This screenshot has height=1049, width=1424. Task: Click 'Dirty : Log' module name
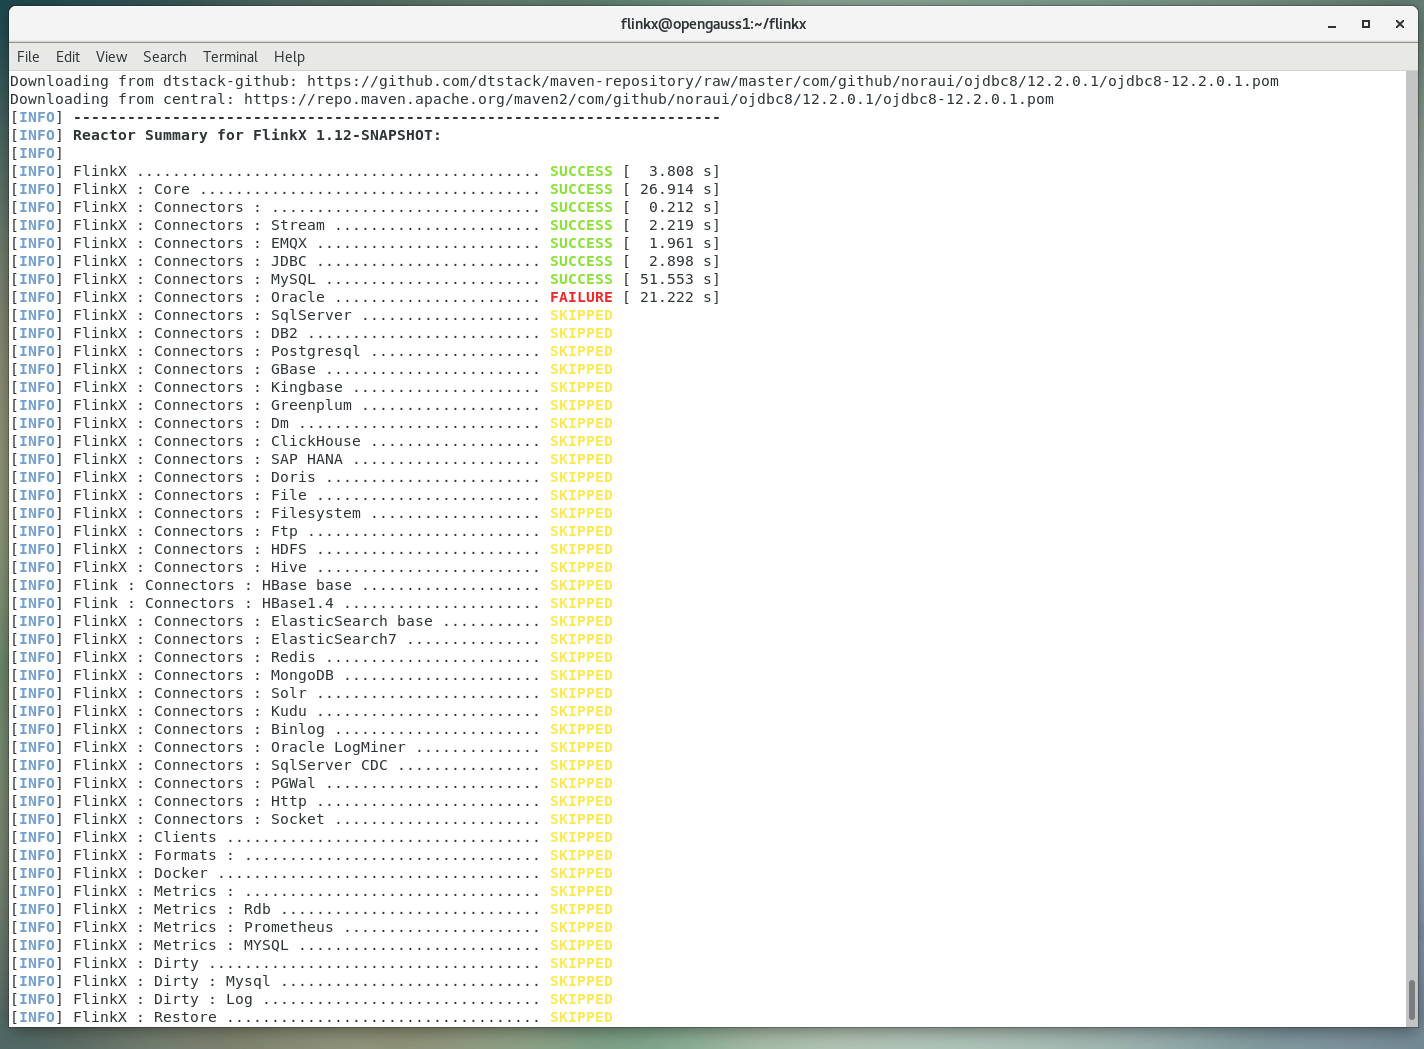tap(203, 999)
